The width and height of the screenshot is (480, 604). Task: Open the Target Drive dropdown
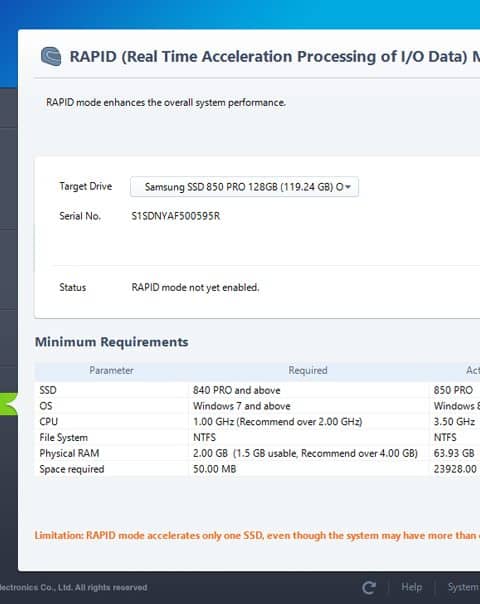pos(244,187)
